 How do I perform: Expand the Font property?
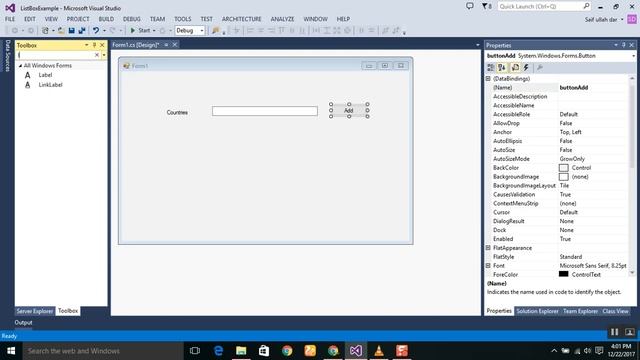(488, 266)
